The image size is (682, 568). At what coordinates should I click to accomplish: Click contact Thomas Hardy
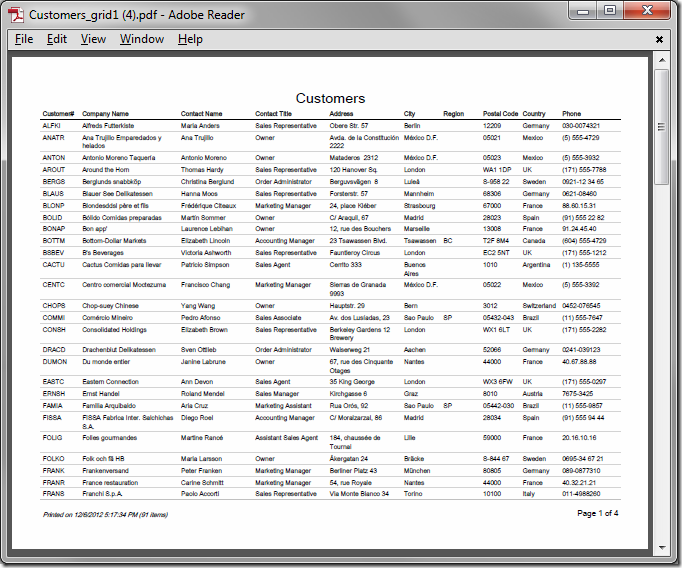(202, 170)
